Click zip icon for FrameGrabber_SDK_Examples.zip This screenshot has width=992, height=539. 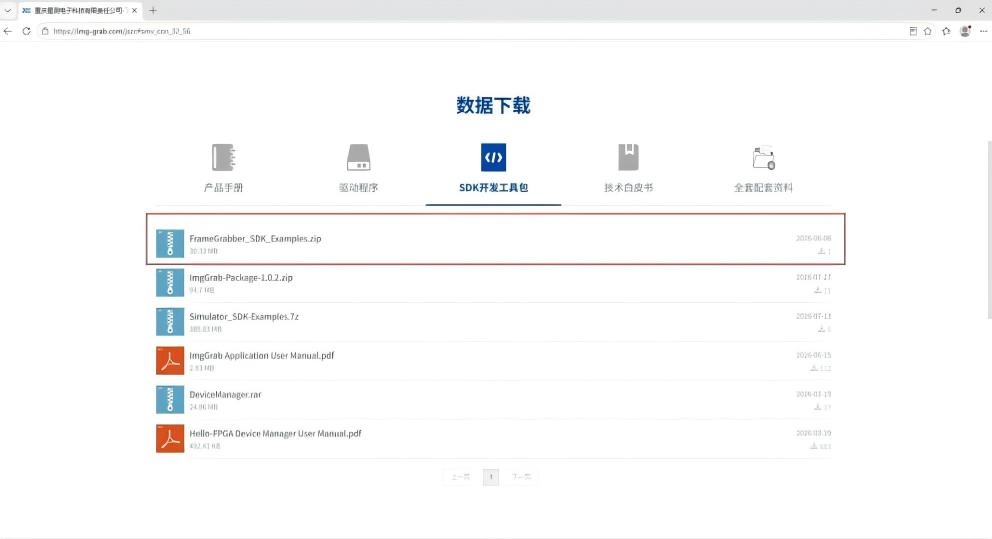pyautogui.click(x=170, y=244)
